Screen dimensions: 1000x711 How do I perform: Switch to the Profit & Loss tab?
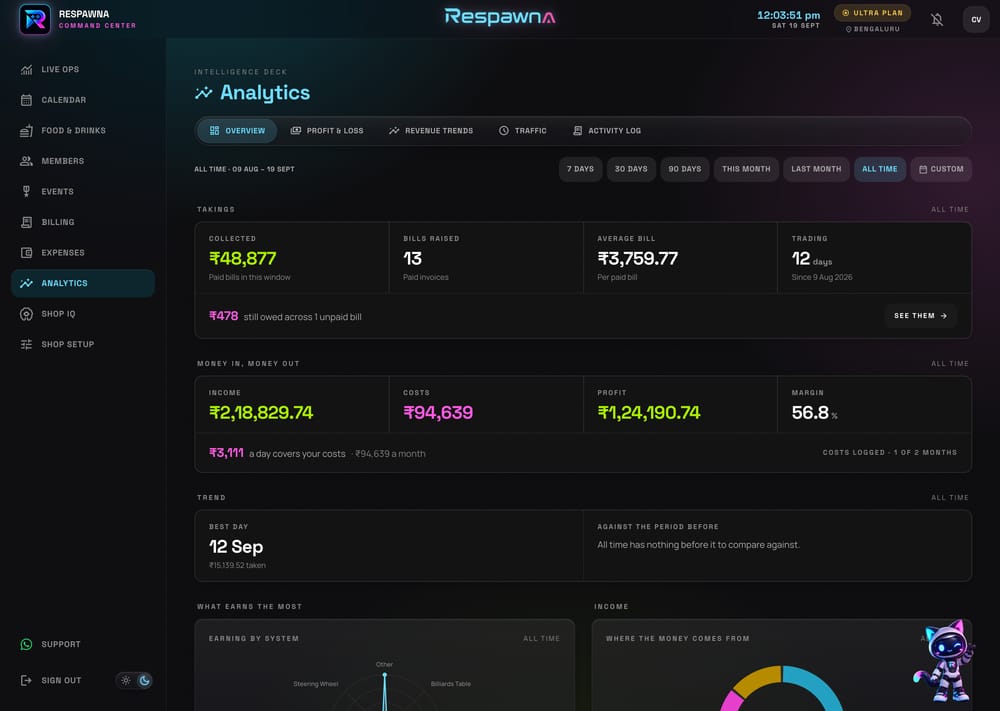coord(327,131)
